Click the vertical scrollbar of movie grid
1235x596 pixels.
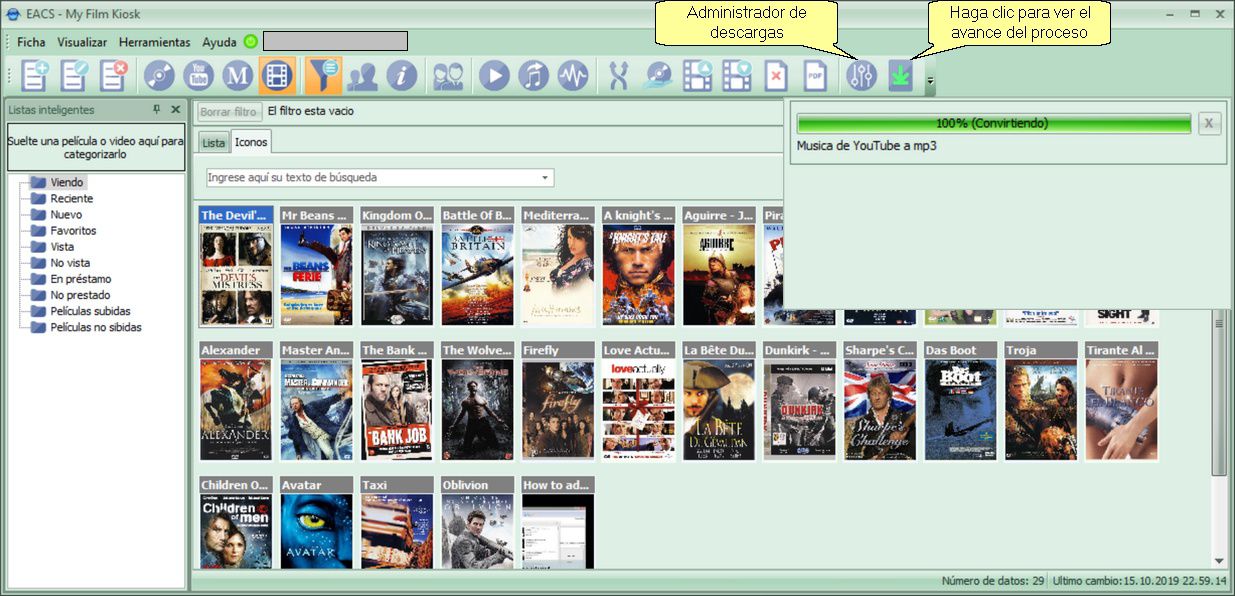[1219, 395]
